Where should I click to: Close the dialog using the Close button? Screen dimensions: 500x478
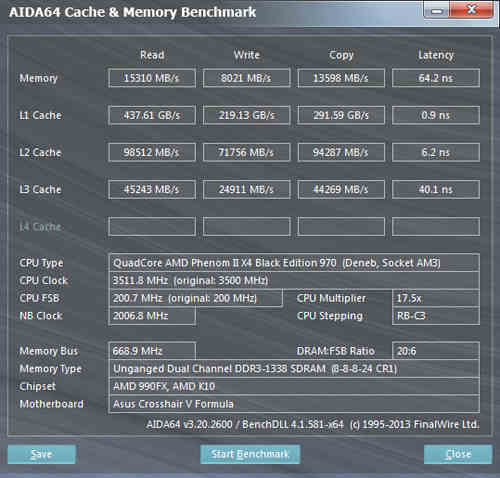point(458,454)
